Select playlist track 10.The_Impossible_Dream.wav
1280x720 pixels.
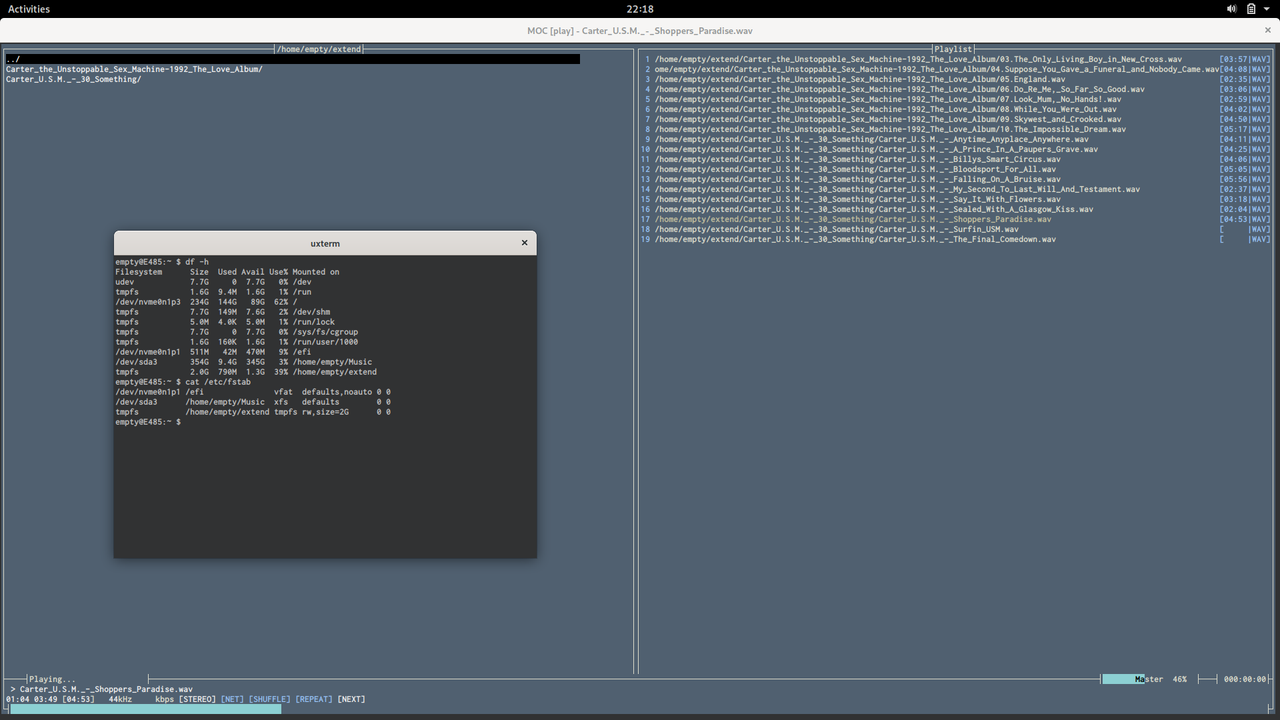point(890,129)
